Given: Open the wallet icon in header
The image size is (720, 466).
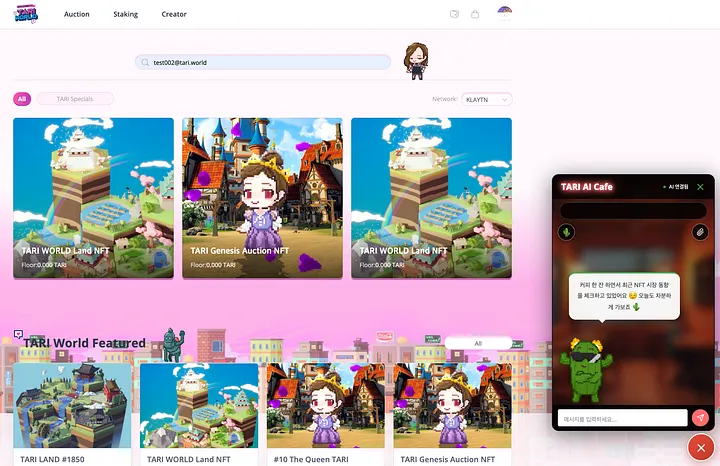Looking at the screenshot, I should click(x=455, y=14).
